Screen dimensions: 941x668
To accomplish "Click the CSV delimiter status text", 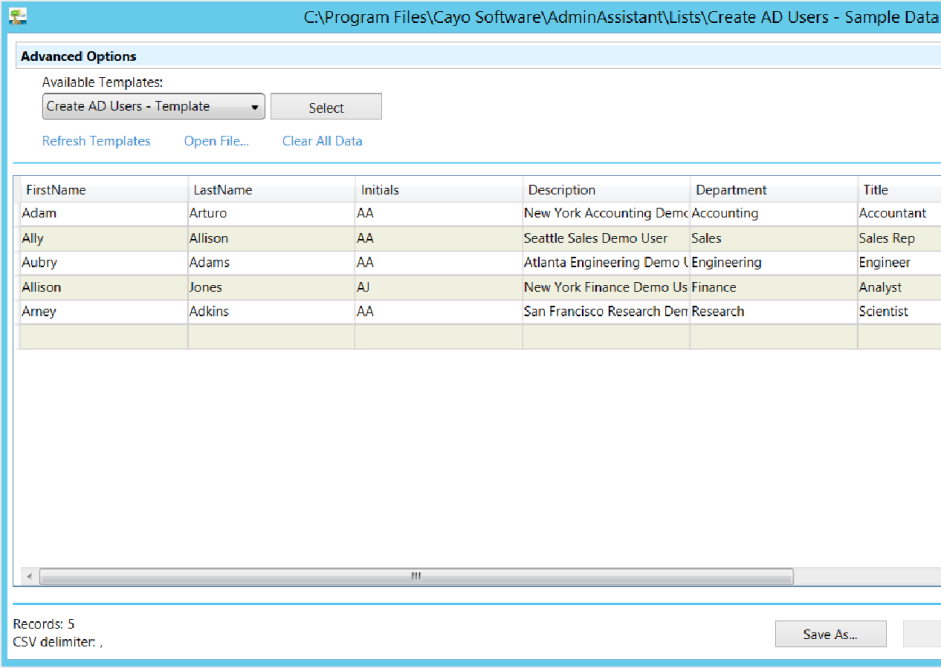I will [x=58, y=642].
